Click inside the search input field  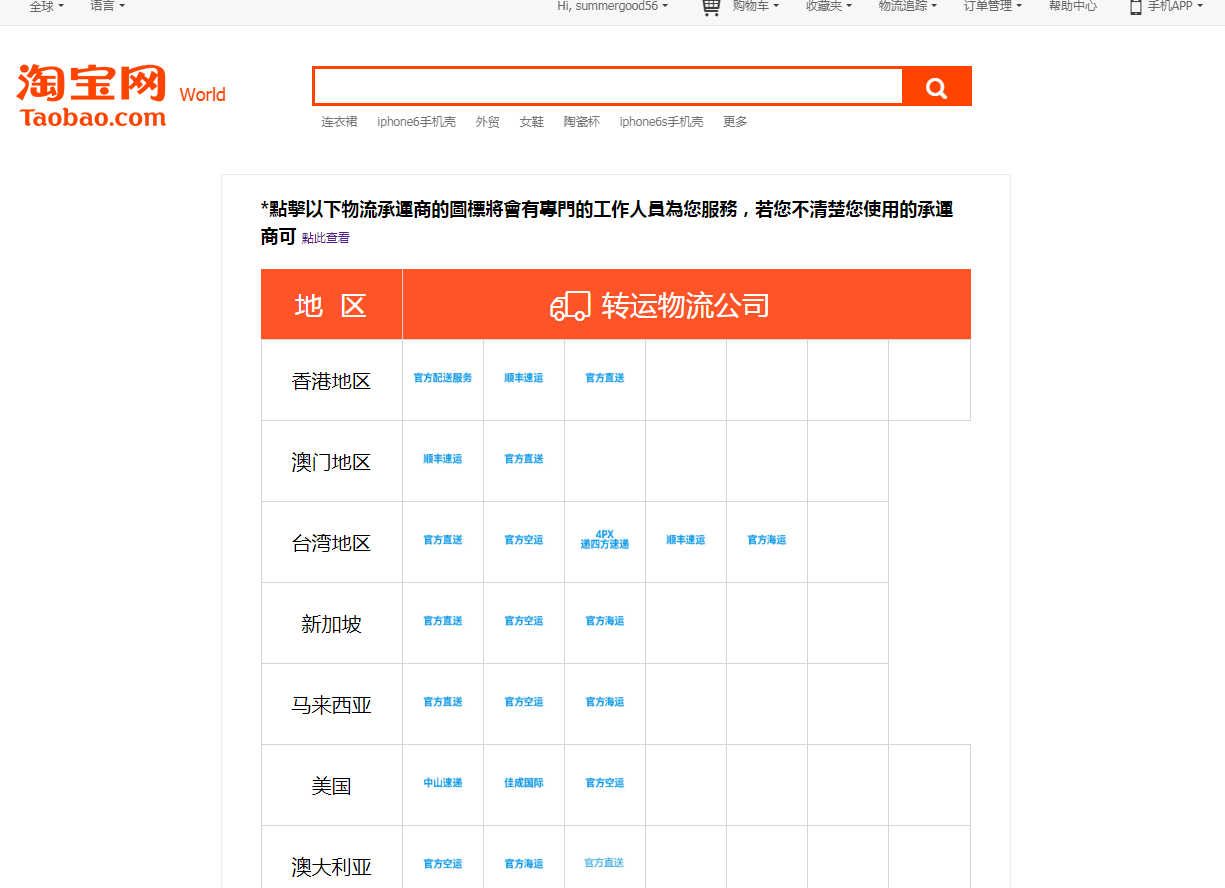(607, 87)
